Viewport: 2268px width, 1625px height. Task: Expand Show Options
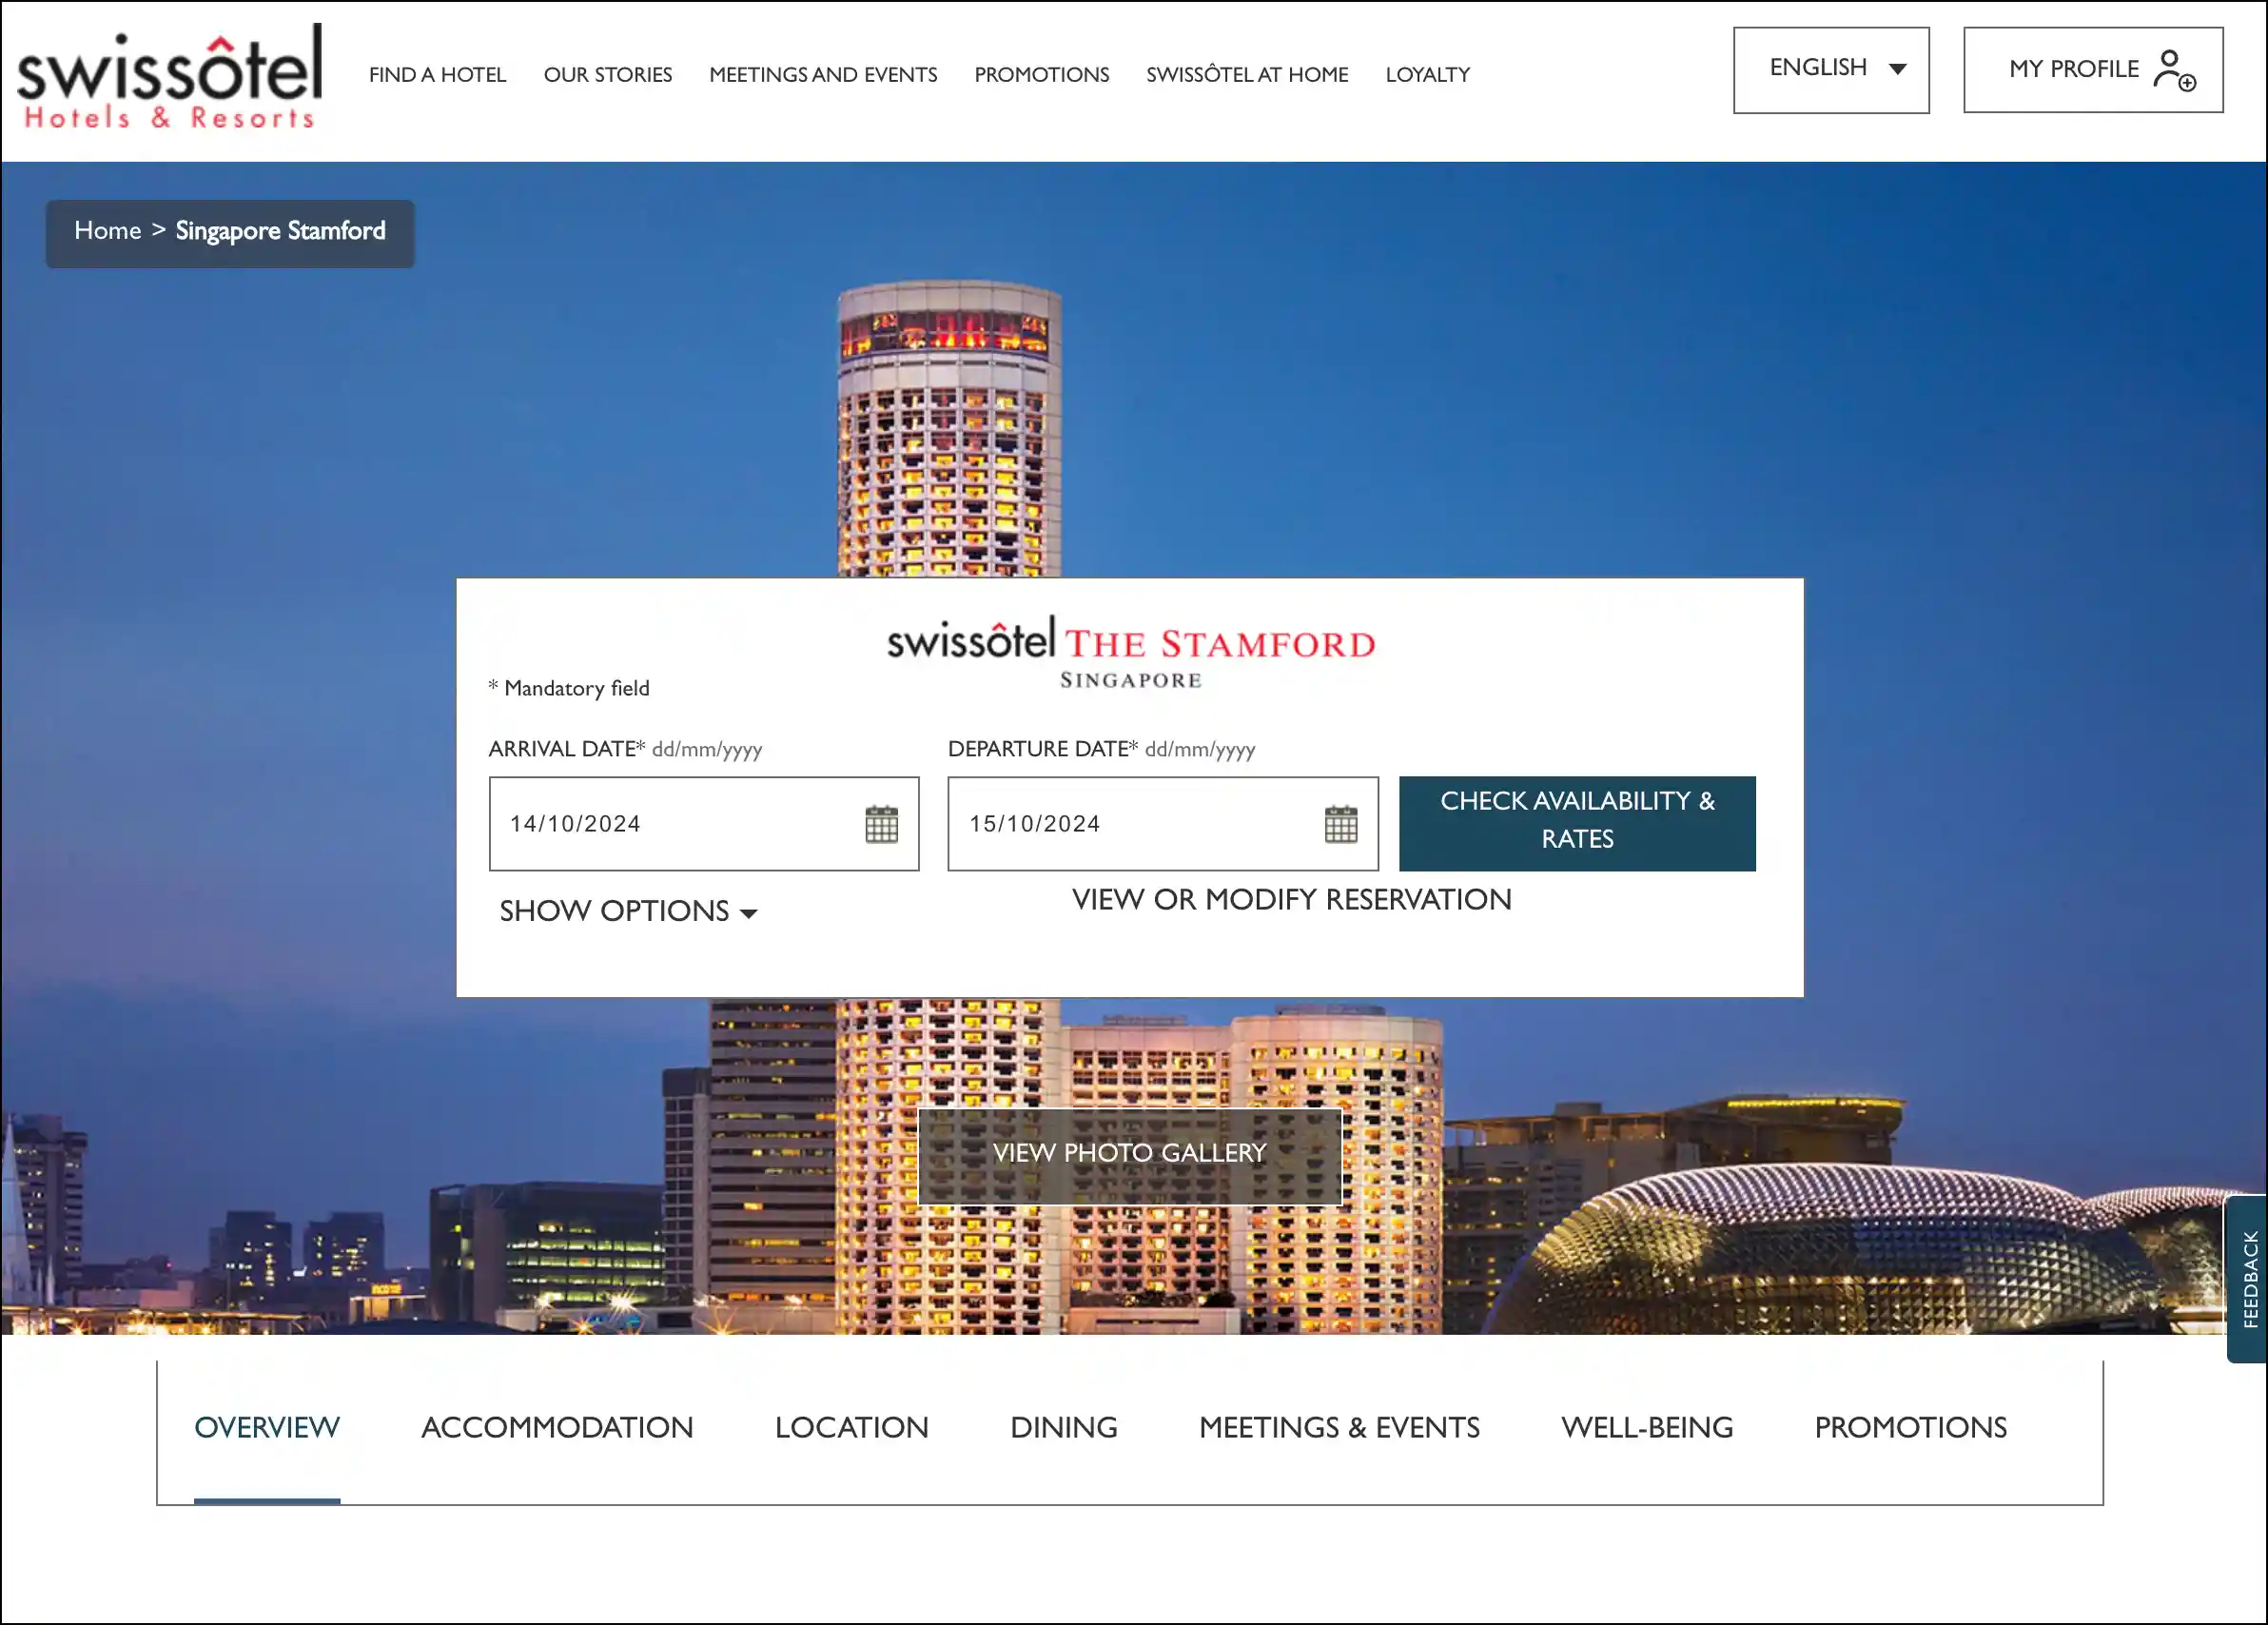[628, 911]
